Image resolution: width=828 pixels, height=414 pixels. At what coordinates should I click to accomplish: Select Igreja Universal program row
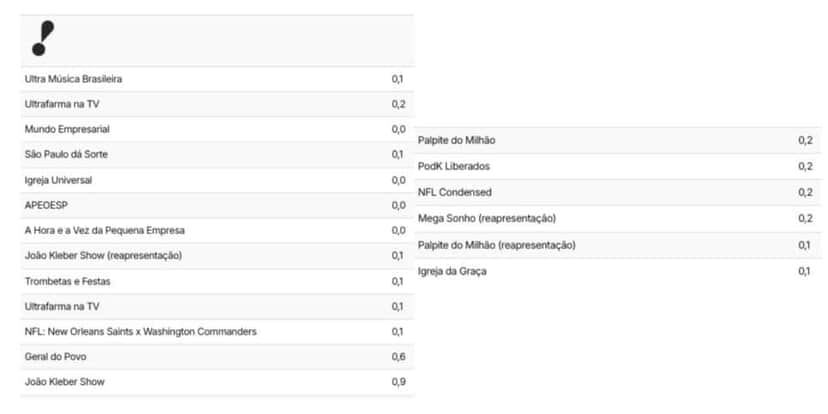(217, 180)
